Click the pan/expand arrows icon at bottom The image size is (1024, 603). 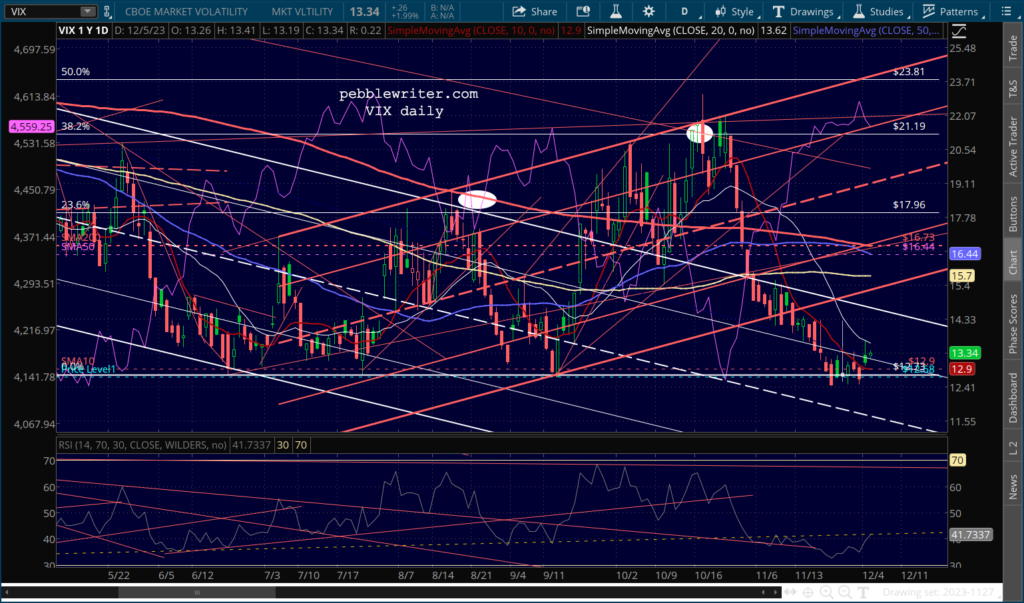pos(790,593)
